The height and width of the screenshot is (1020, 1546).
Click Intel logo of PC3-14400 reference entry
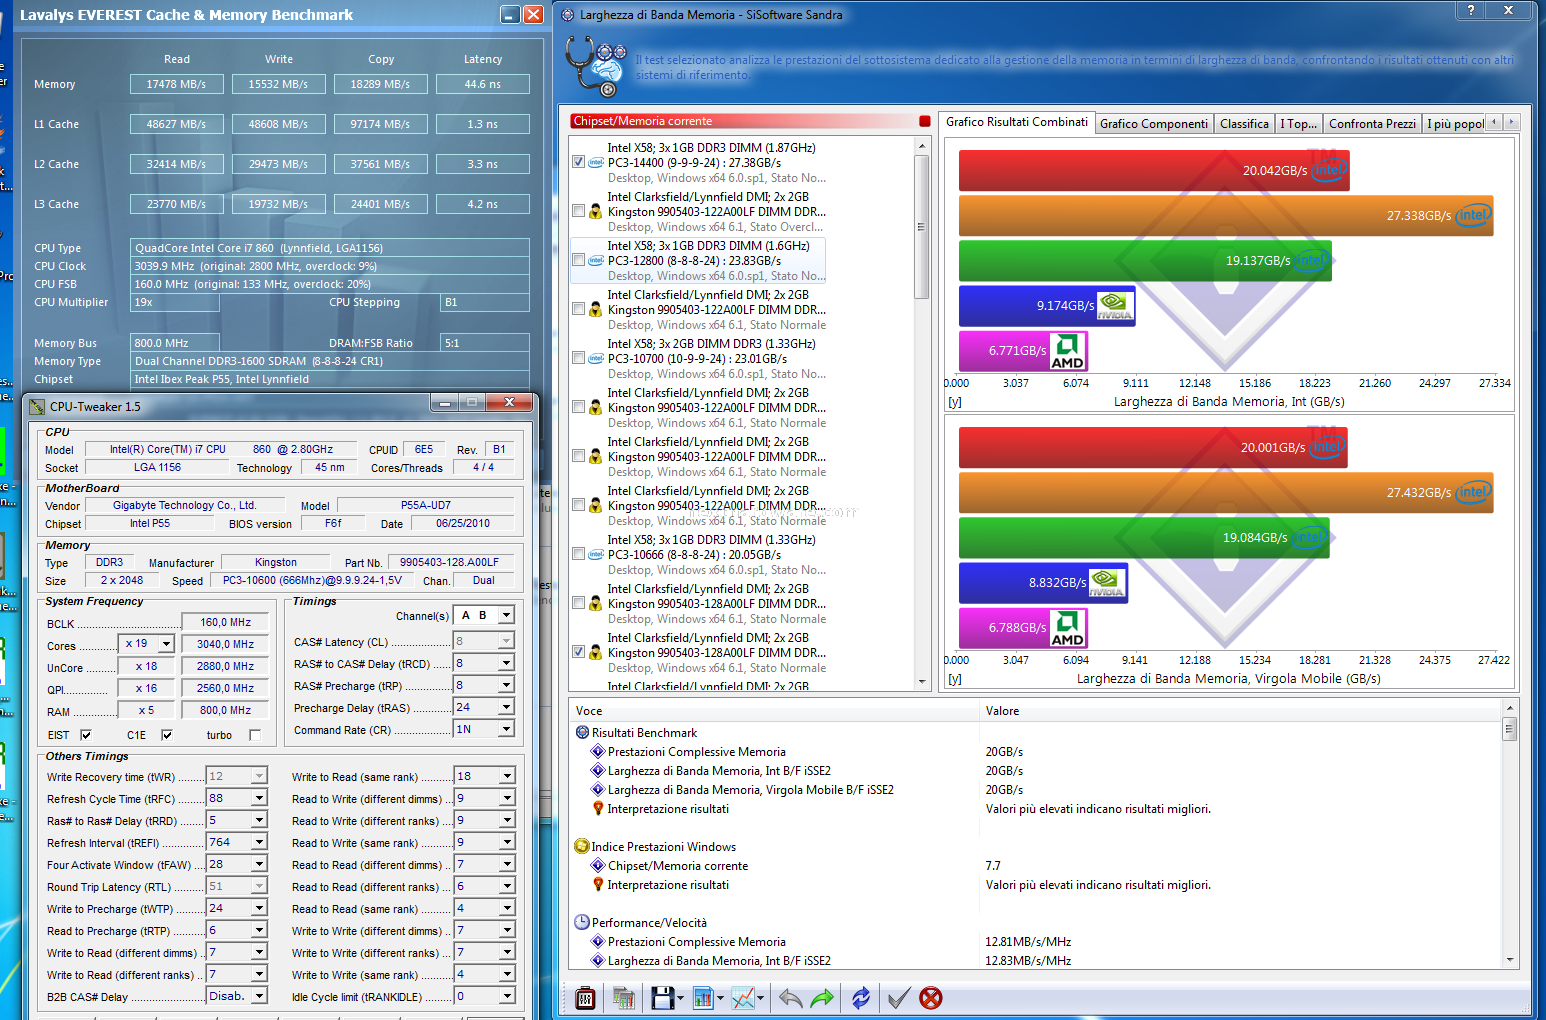coord(596,162)
